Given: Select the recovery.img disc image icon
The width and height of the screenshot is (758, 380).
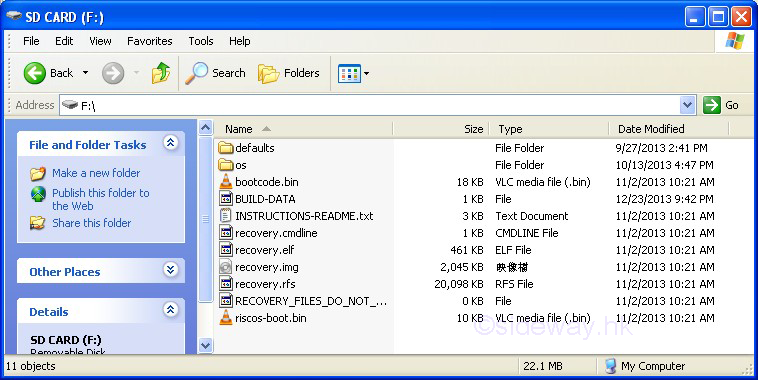Looking at the screenshot, I should [x=226, y=267].
